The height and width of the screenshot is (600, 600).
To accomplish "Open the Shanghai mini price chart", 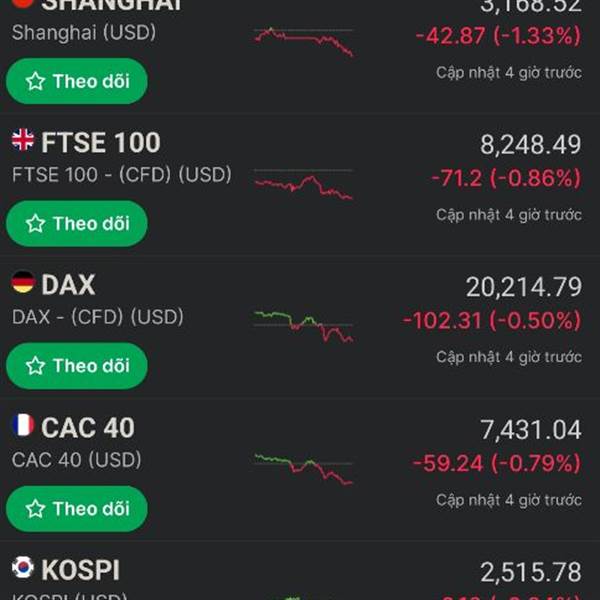I will click(x=303, y=42).
